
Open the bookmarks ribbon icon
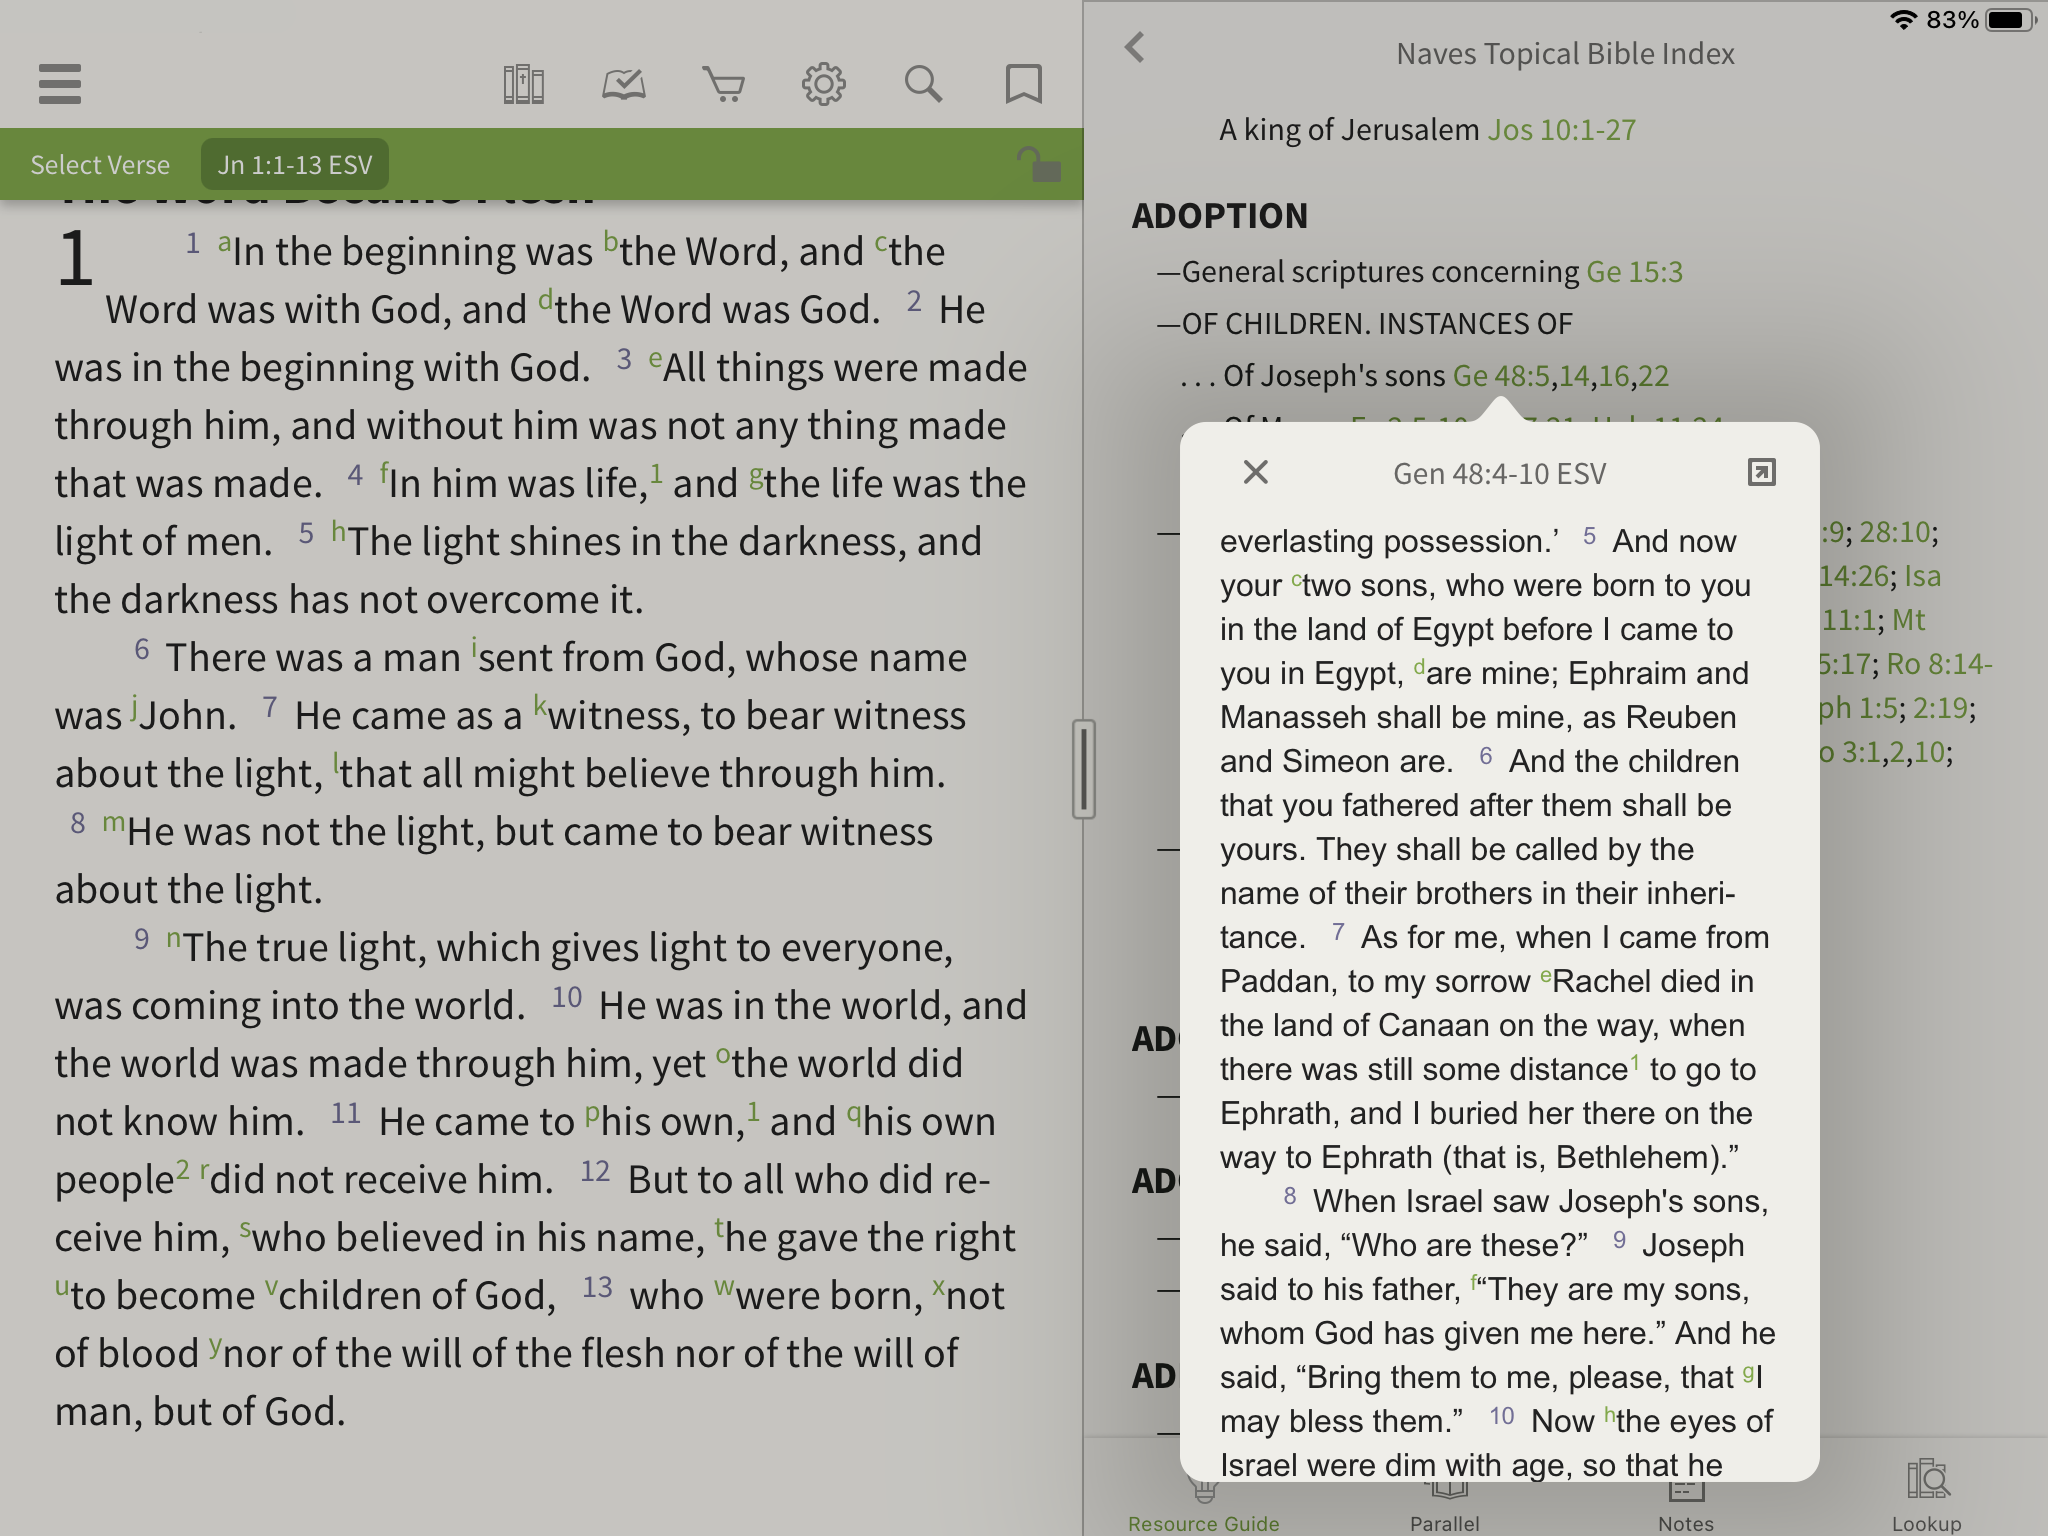1023,84
